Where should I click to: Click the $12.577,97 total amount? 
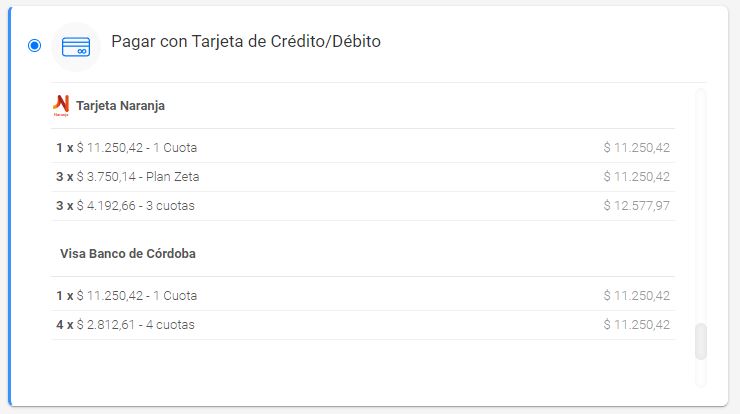[x=637, y=206]
